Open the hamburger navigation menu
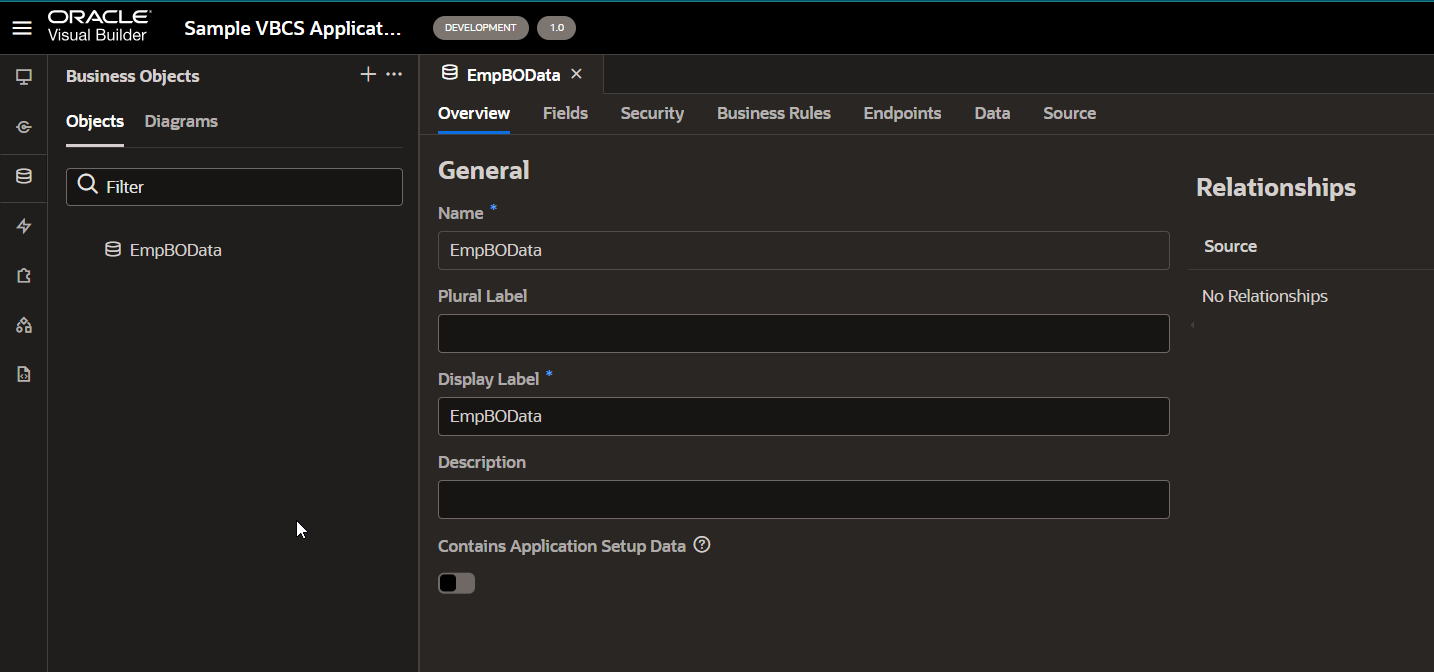Image resolution: width=1434 pixels, height=672 pixels. (22, 28)
